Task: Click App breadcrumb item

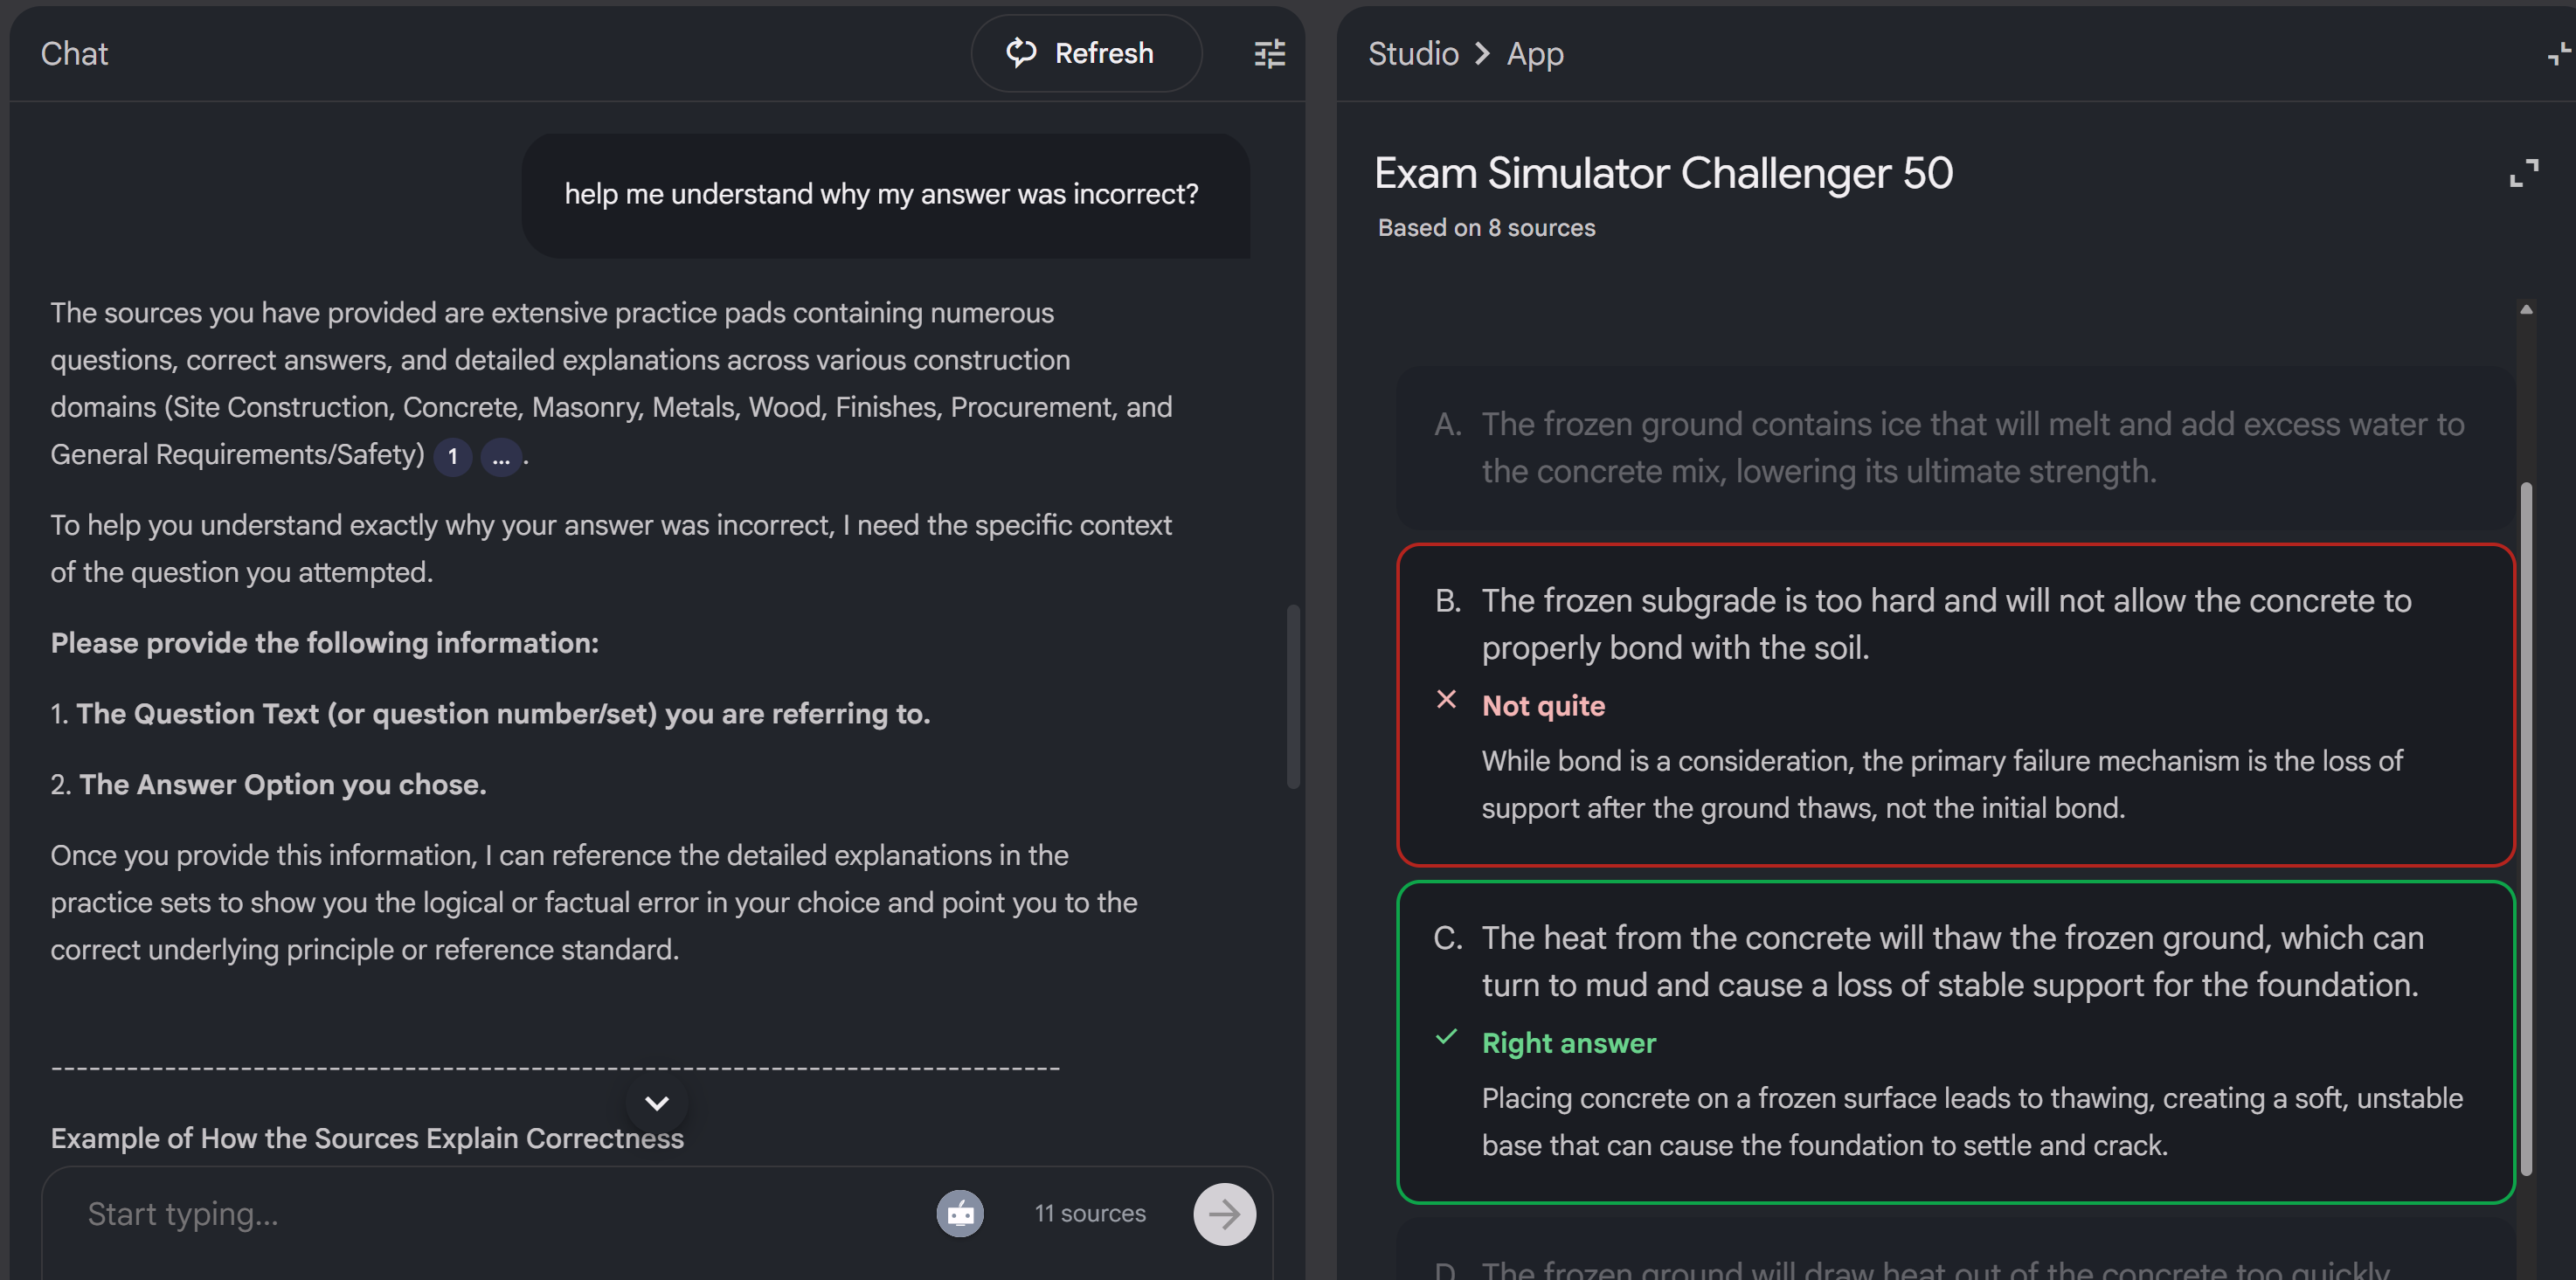Action: [1534, 54]
